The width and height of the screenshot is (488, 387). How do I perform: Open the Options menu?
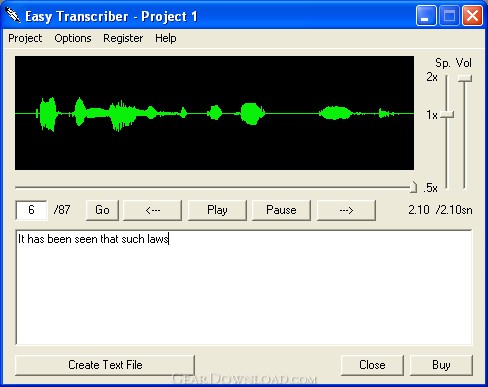[x=73, y=38]
